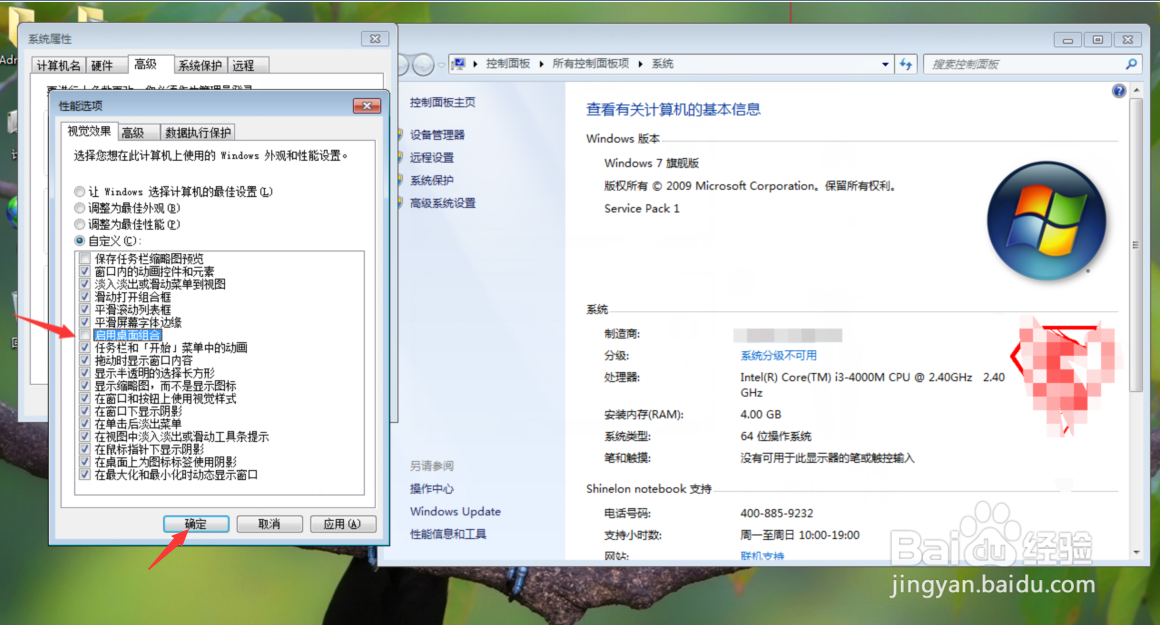Viewport: 1160px width, 625px height.
Task: Click scrollbar down arrow in system window
Action: pyautogui.click(x=1136, y=552)
